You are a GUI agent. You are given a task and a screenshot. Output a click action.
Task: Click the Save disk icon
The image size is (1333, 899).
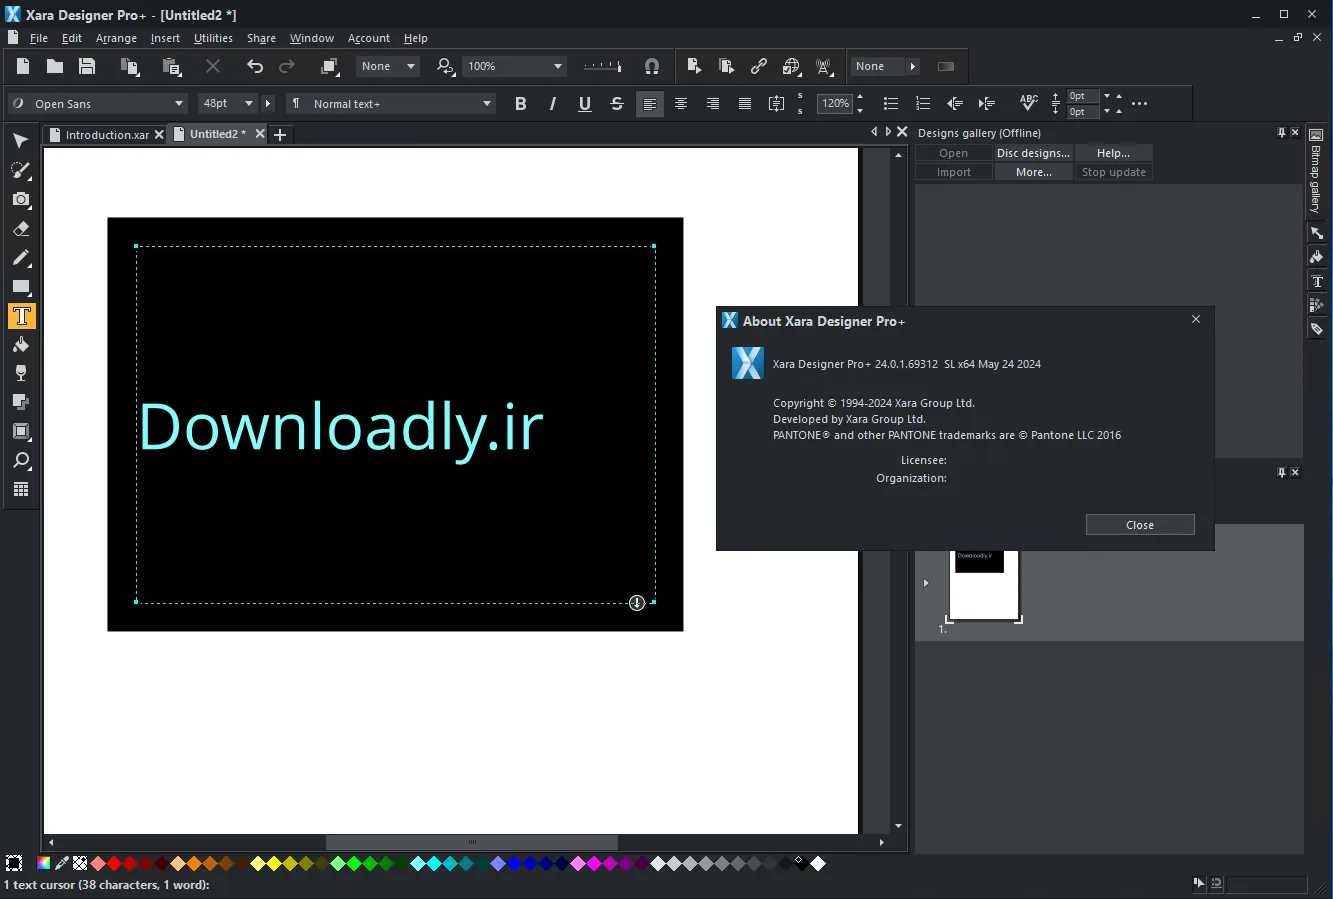[x=87, y=66]
